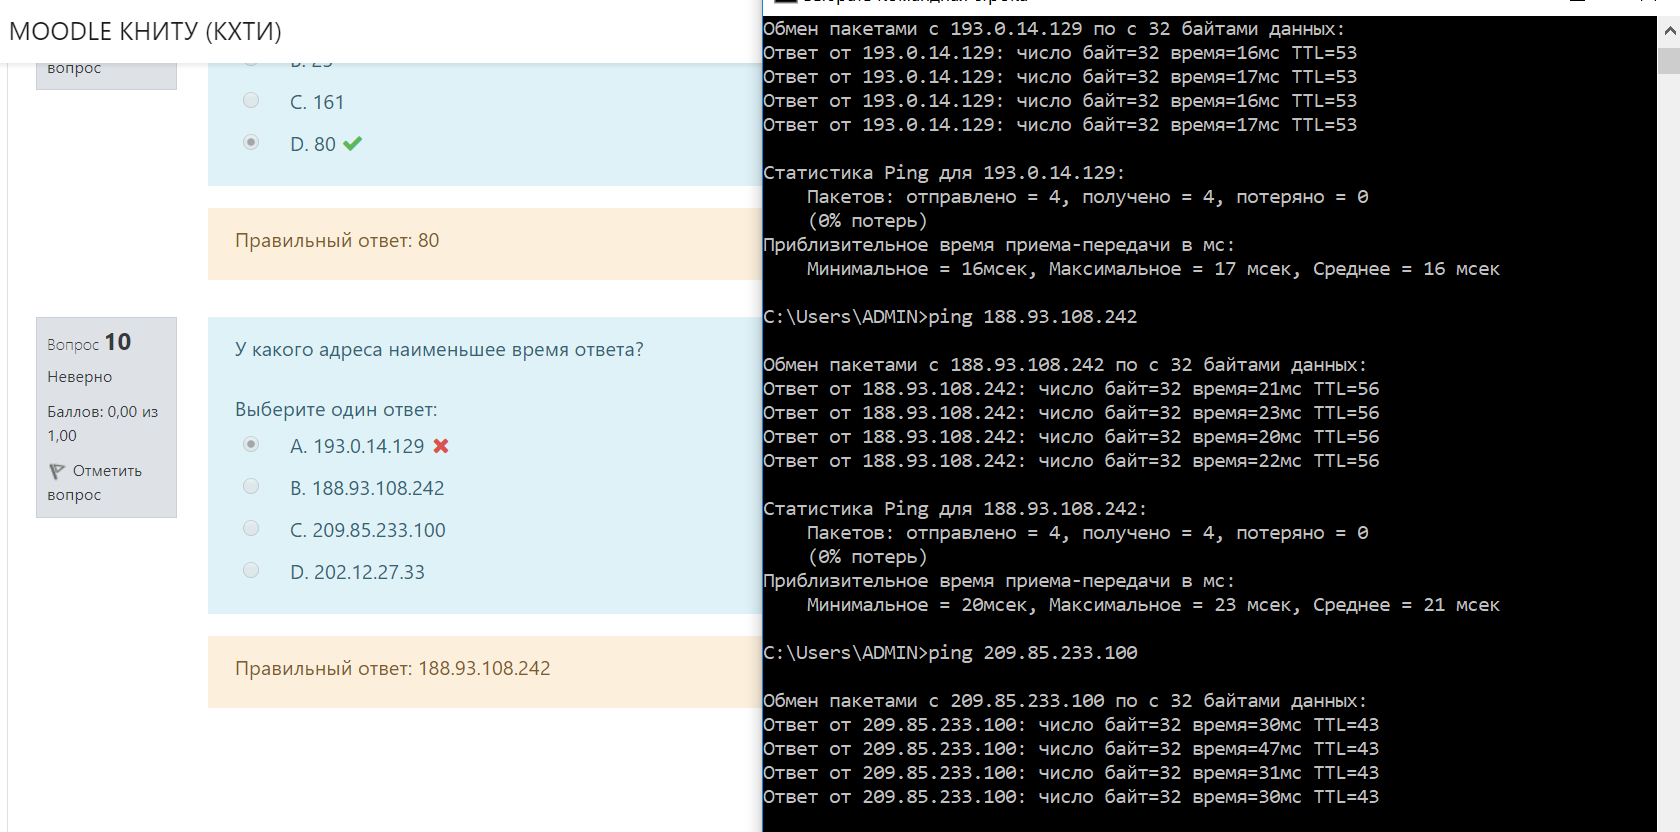Click the reply line with время=20мс
Screen dimensions: 1680x832
point(1071,437)
